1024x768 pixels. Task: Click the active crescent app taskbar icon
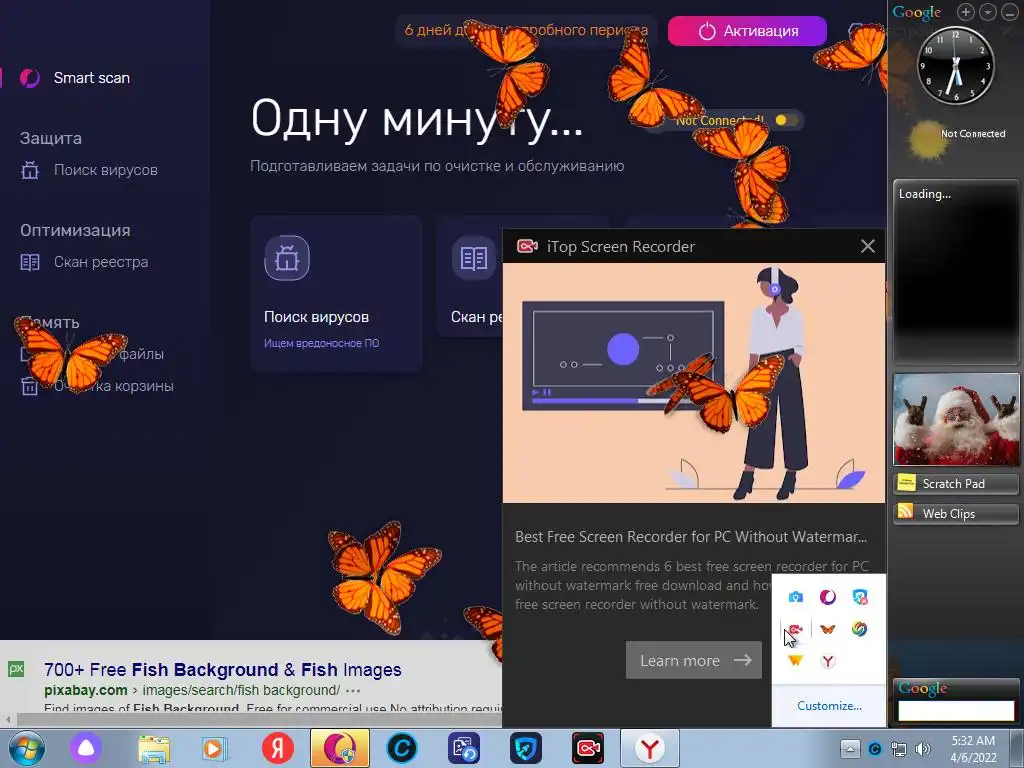pyautogui.click(x=340, y=748)
